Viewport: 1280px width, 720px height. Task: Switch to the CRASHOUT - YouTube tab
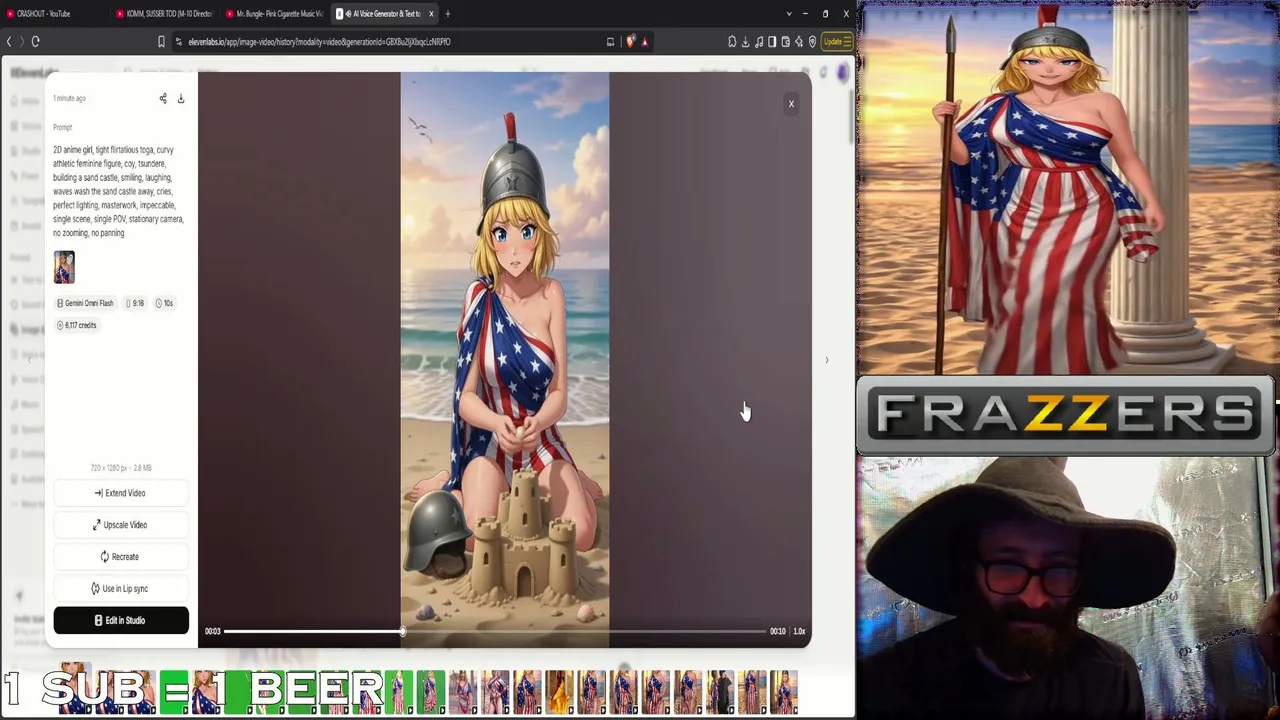[x=55, y=14]
